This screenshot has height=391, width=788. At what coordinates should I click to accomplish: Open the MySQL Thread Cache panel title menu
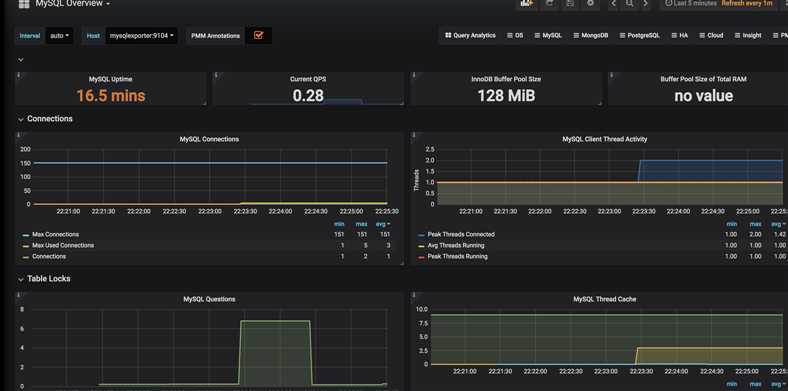tap(605, 300)
